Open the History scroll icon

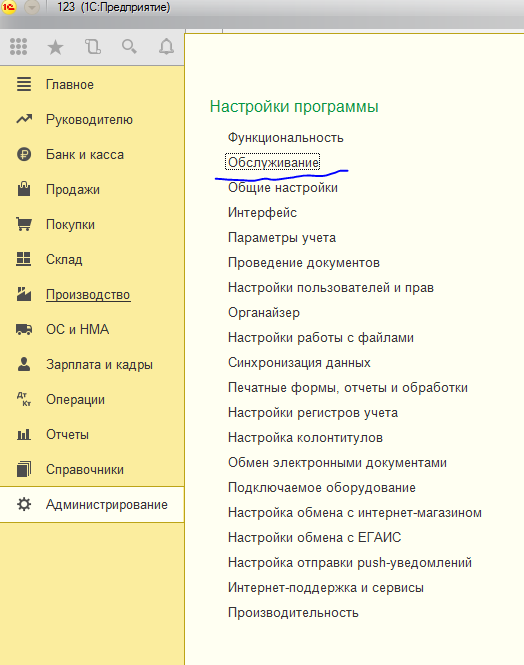coord(92,47)
